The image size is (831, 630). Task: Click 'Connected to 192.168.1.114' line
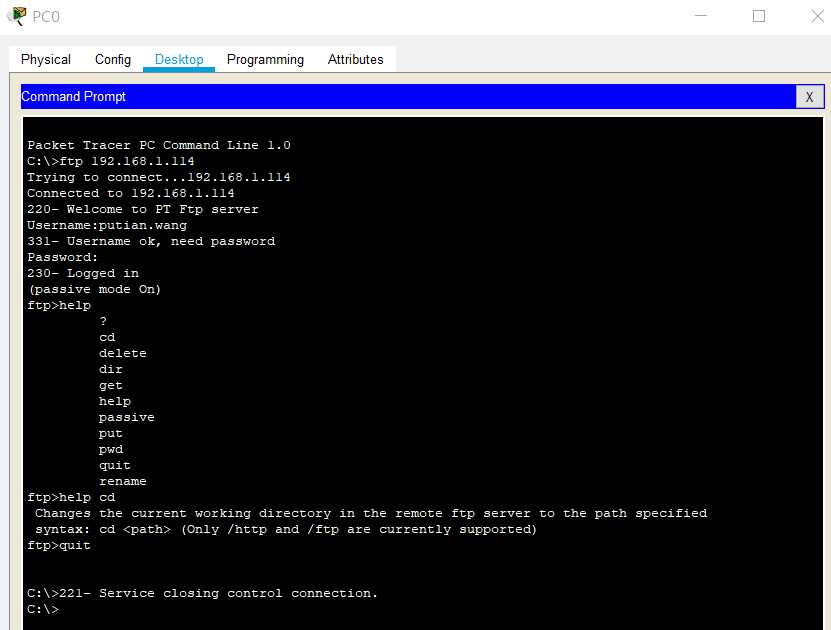click(130, 193)
